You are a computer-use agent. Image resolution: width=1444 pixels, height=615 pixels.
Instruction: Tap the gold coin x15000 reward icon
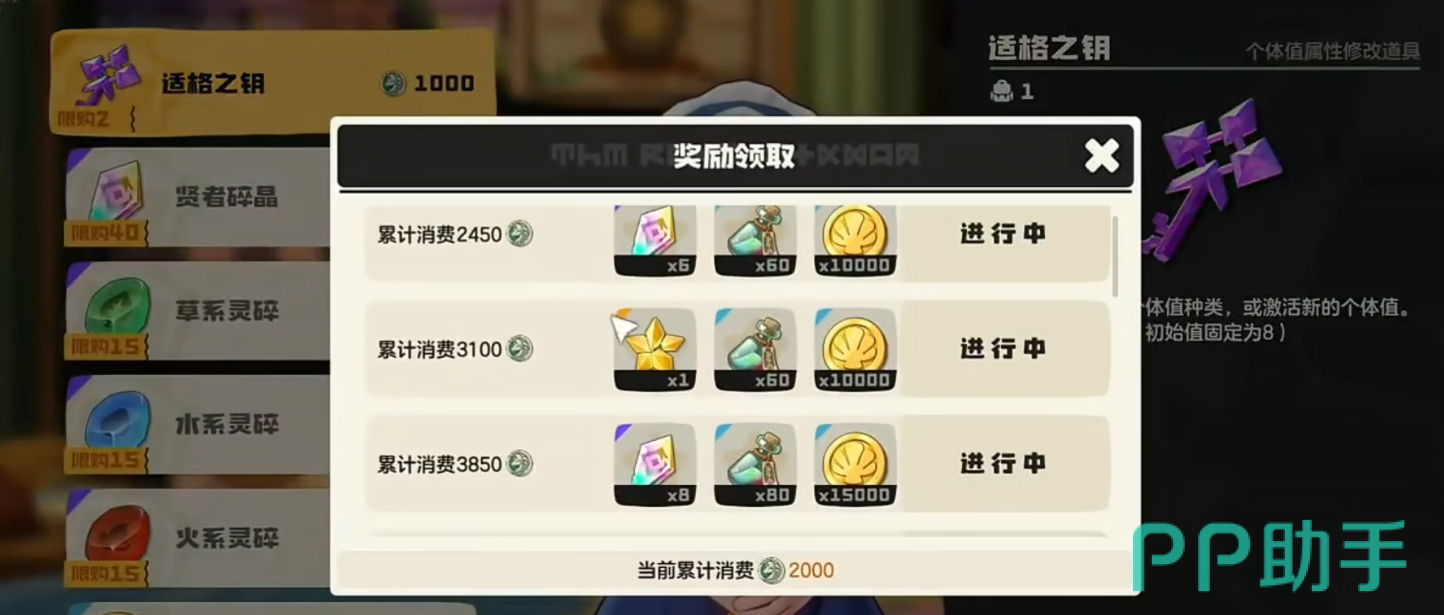855,464
